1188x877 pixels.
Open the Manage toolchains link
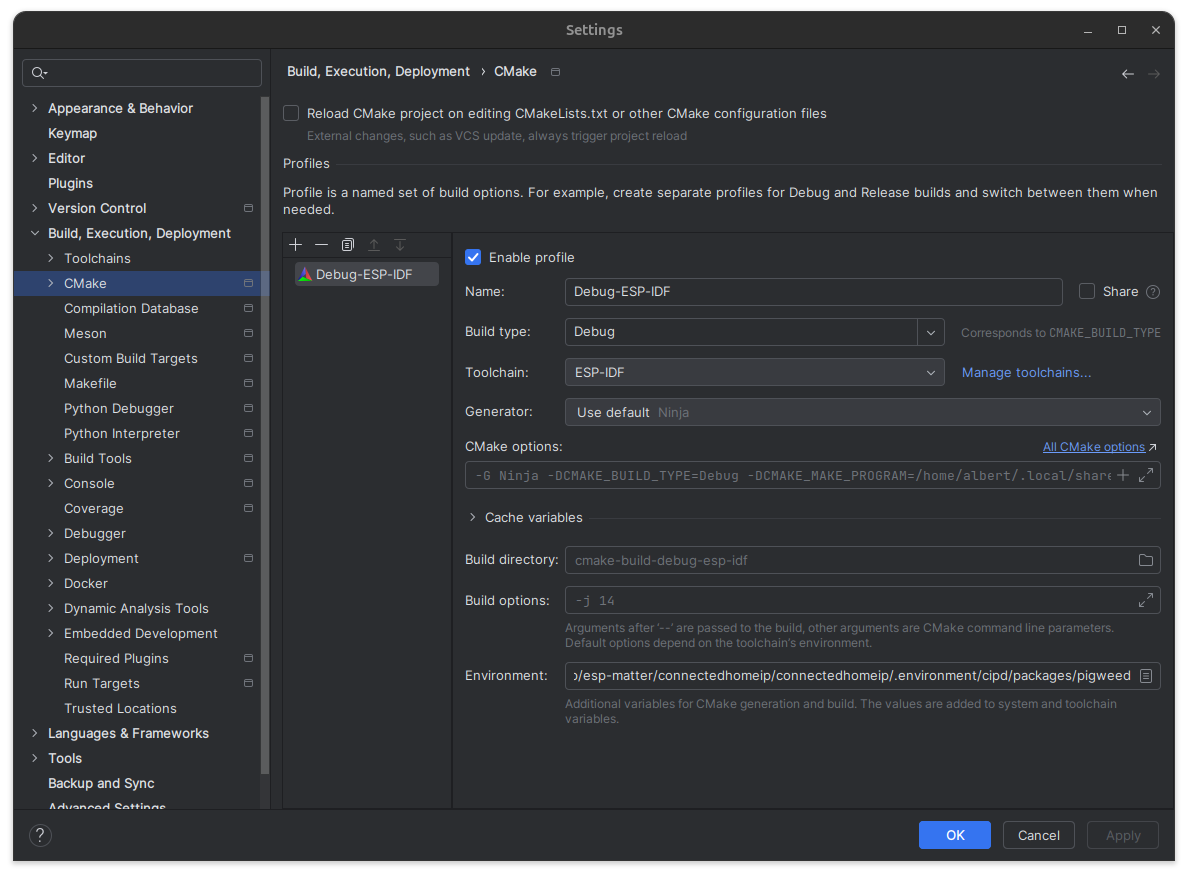point(1026,373)
